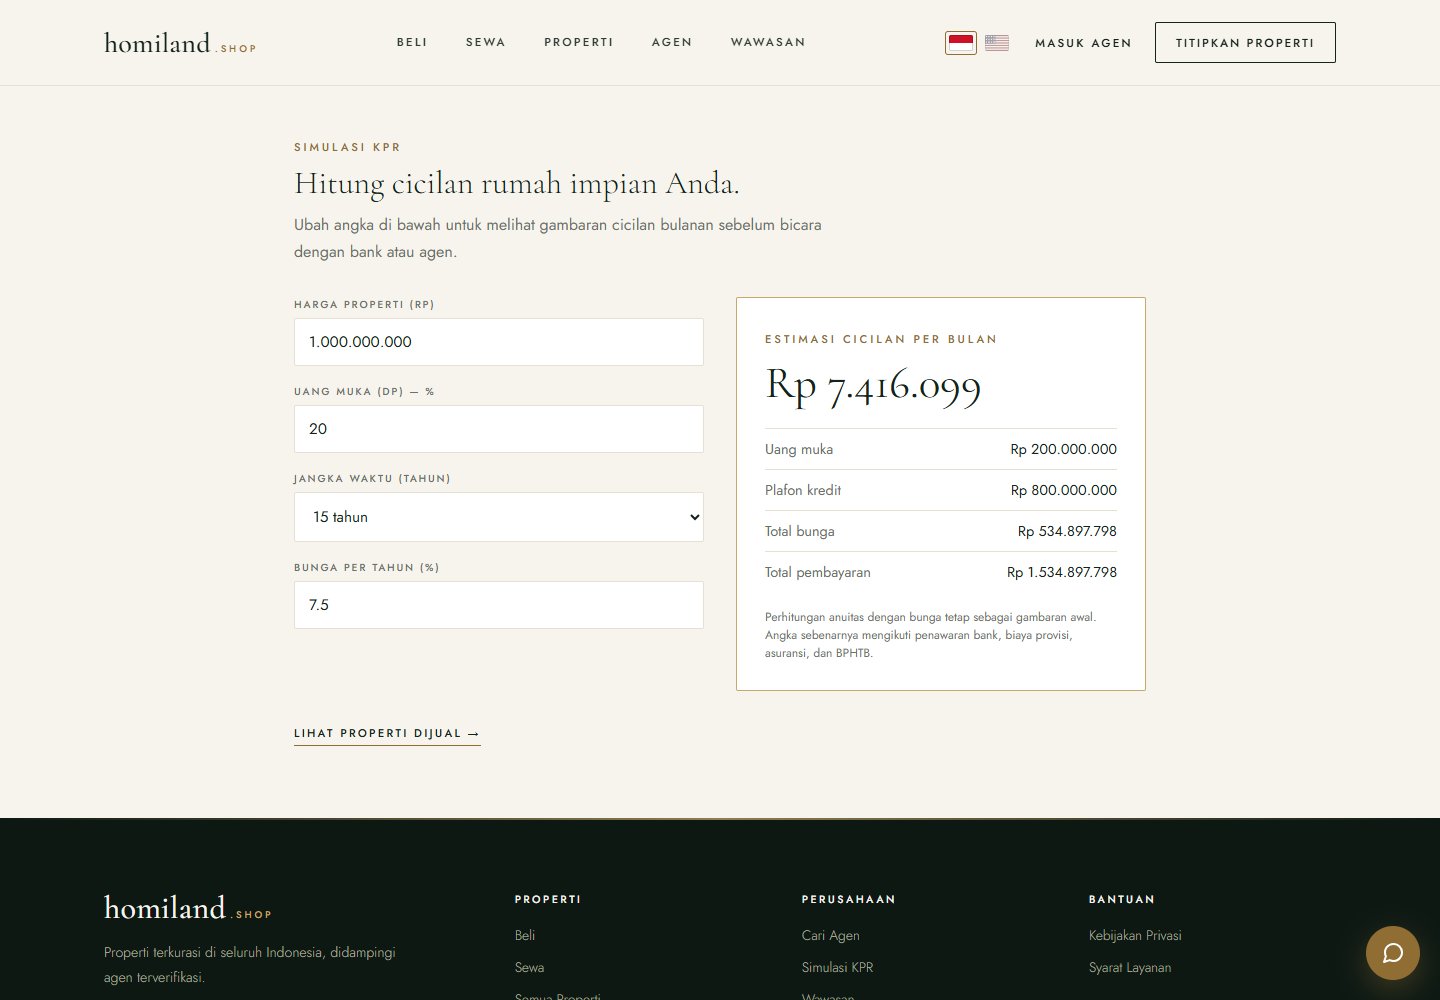The width and height of the screenshot is (1440, 1000).
Task: Open Syarat Layanan link
Action: [x=1130, y=968]
